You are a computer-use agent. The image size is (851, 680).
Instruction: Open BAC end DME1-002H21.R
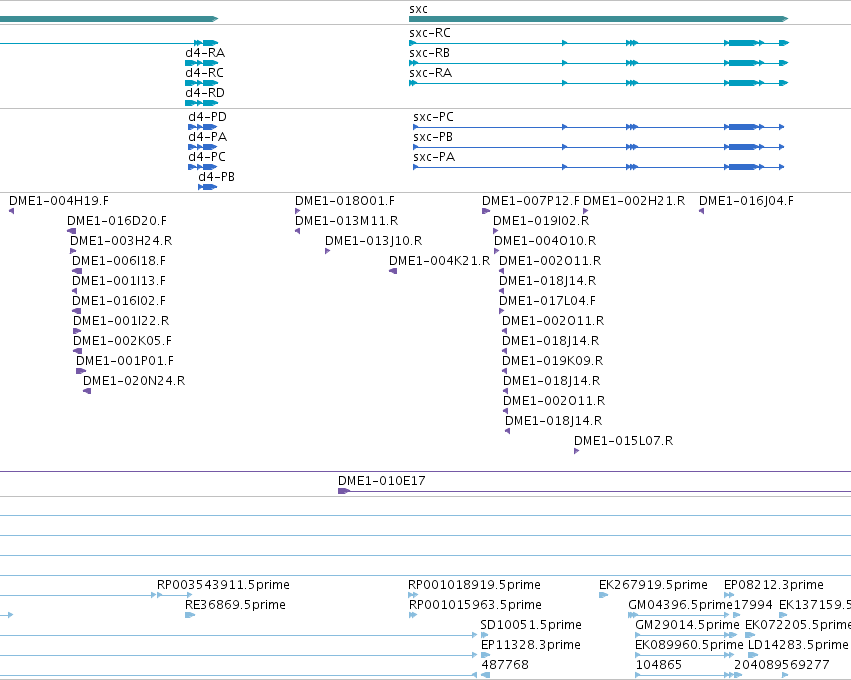click(x=634, y=201)
